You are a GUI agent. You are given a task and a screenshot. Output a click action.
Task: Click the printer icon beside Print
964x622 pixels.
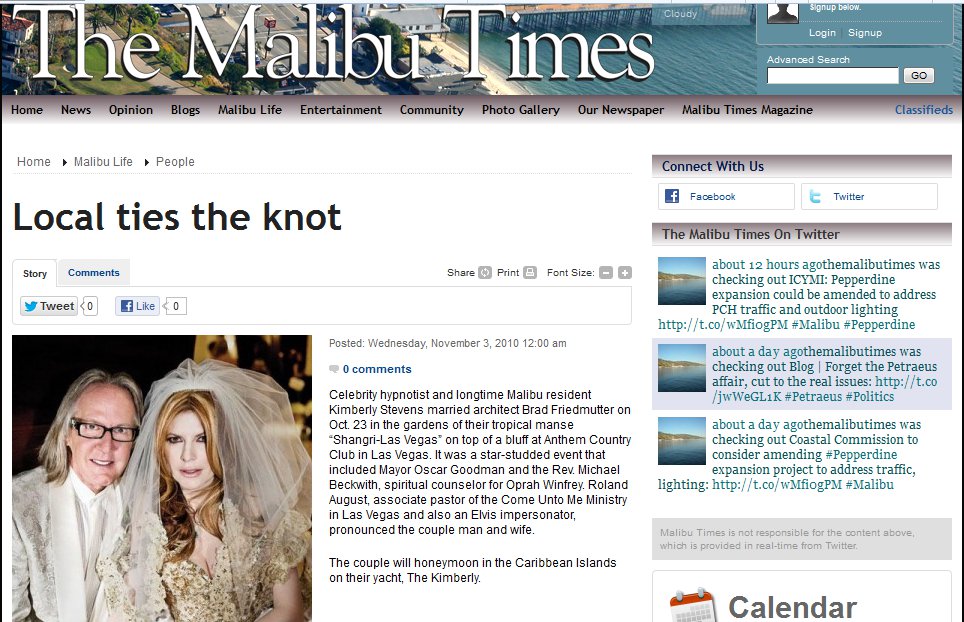[x=530, y=272]
